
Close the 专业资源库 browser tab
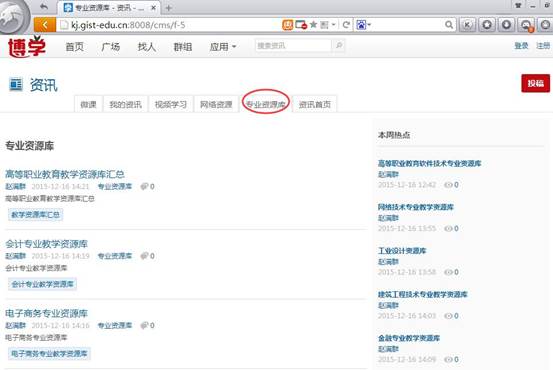(153, 7)
